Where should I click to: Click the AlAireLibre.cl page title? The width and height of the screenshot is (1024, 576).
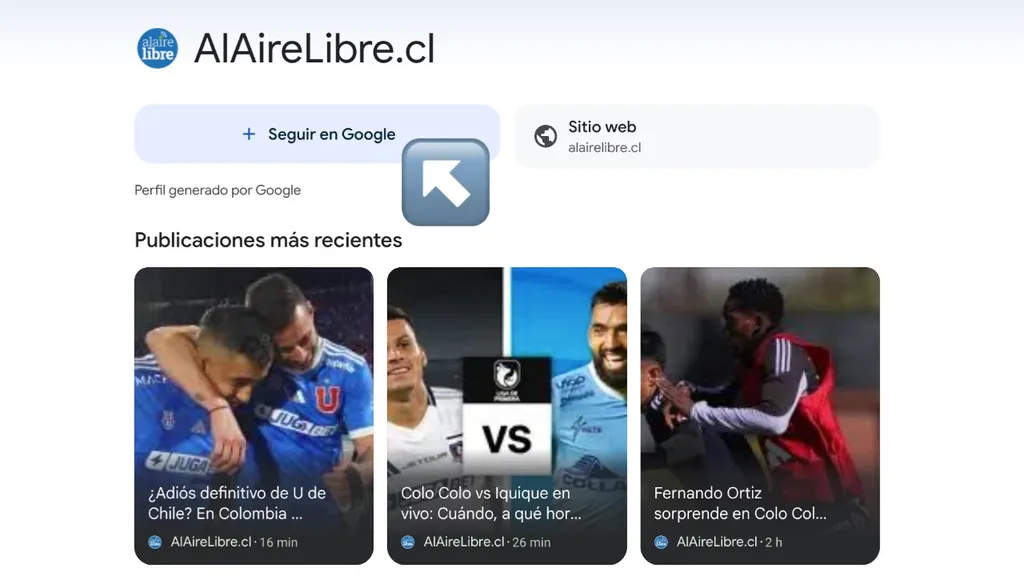[x=314, y=48]
